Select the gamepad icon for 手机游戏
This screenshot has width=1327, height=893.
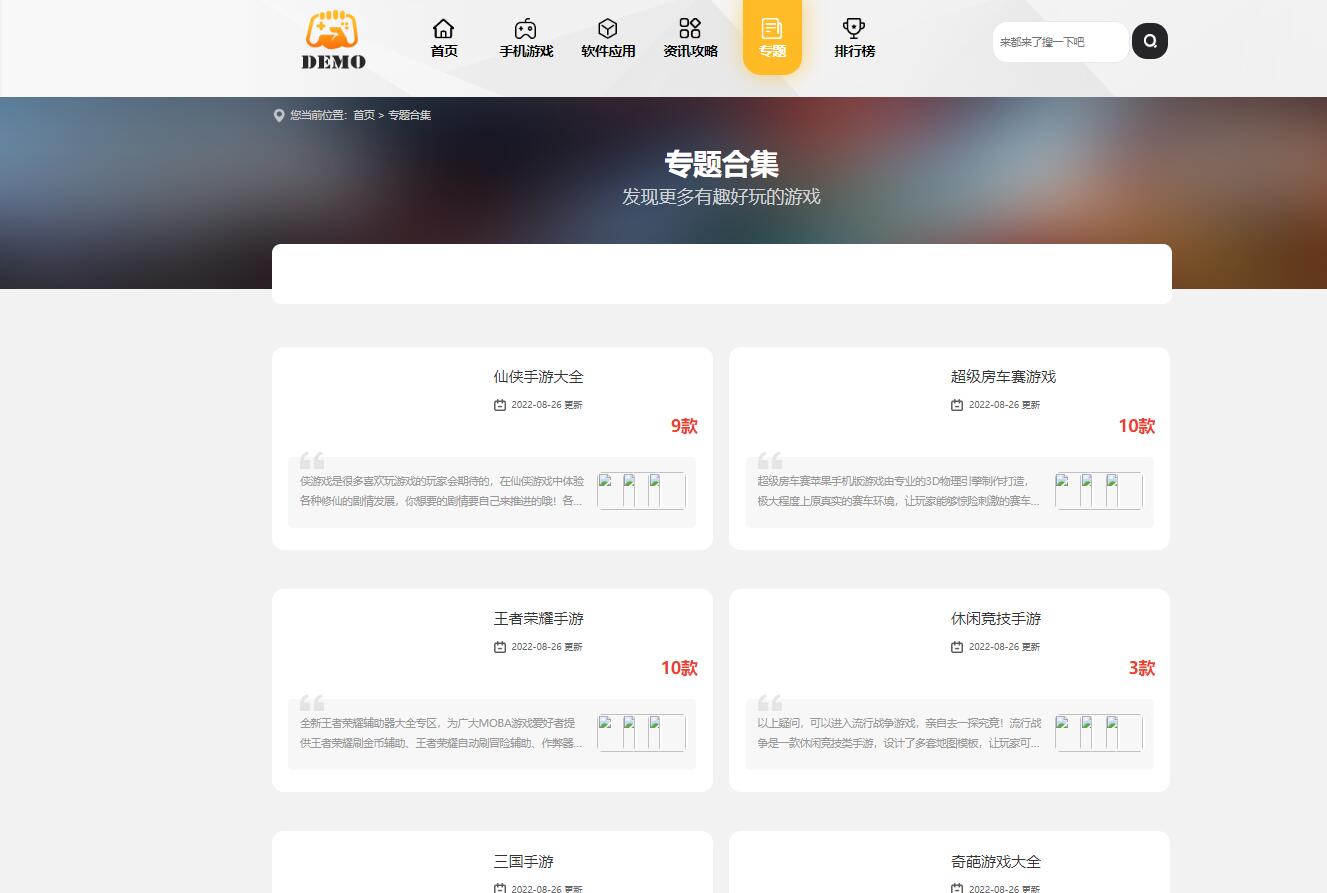tap(526, 29)
